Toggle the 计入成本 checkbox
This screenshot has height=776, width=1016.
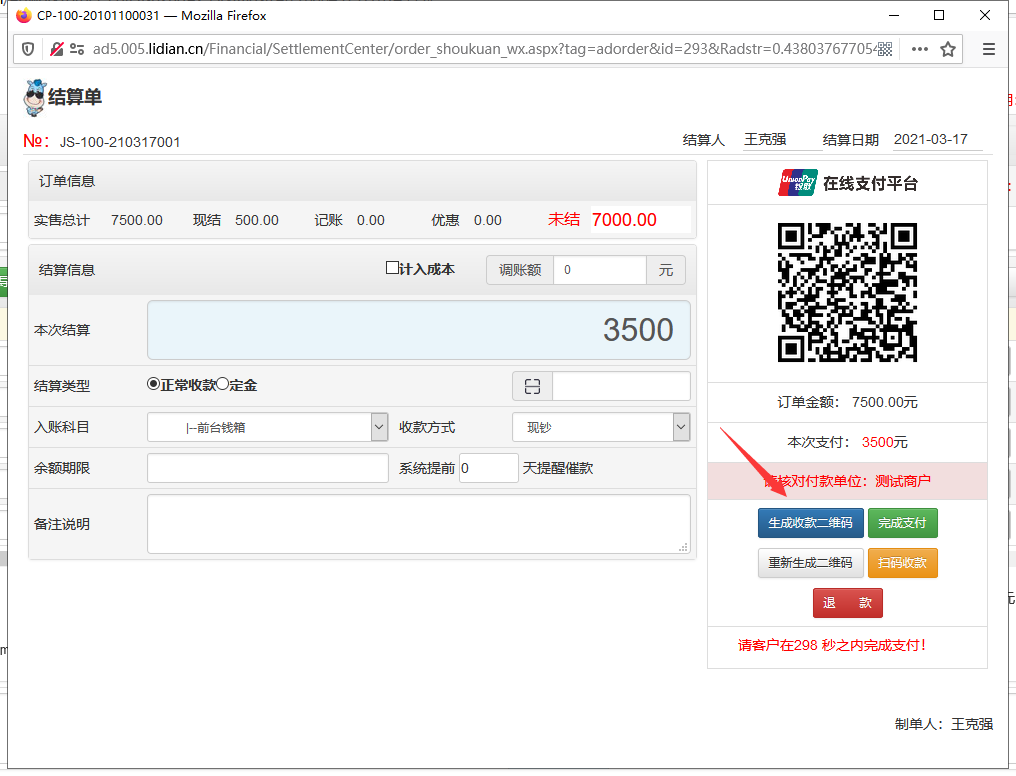point(392,268)
